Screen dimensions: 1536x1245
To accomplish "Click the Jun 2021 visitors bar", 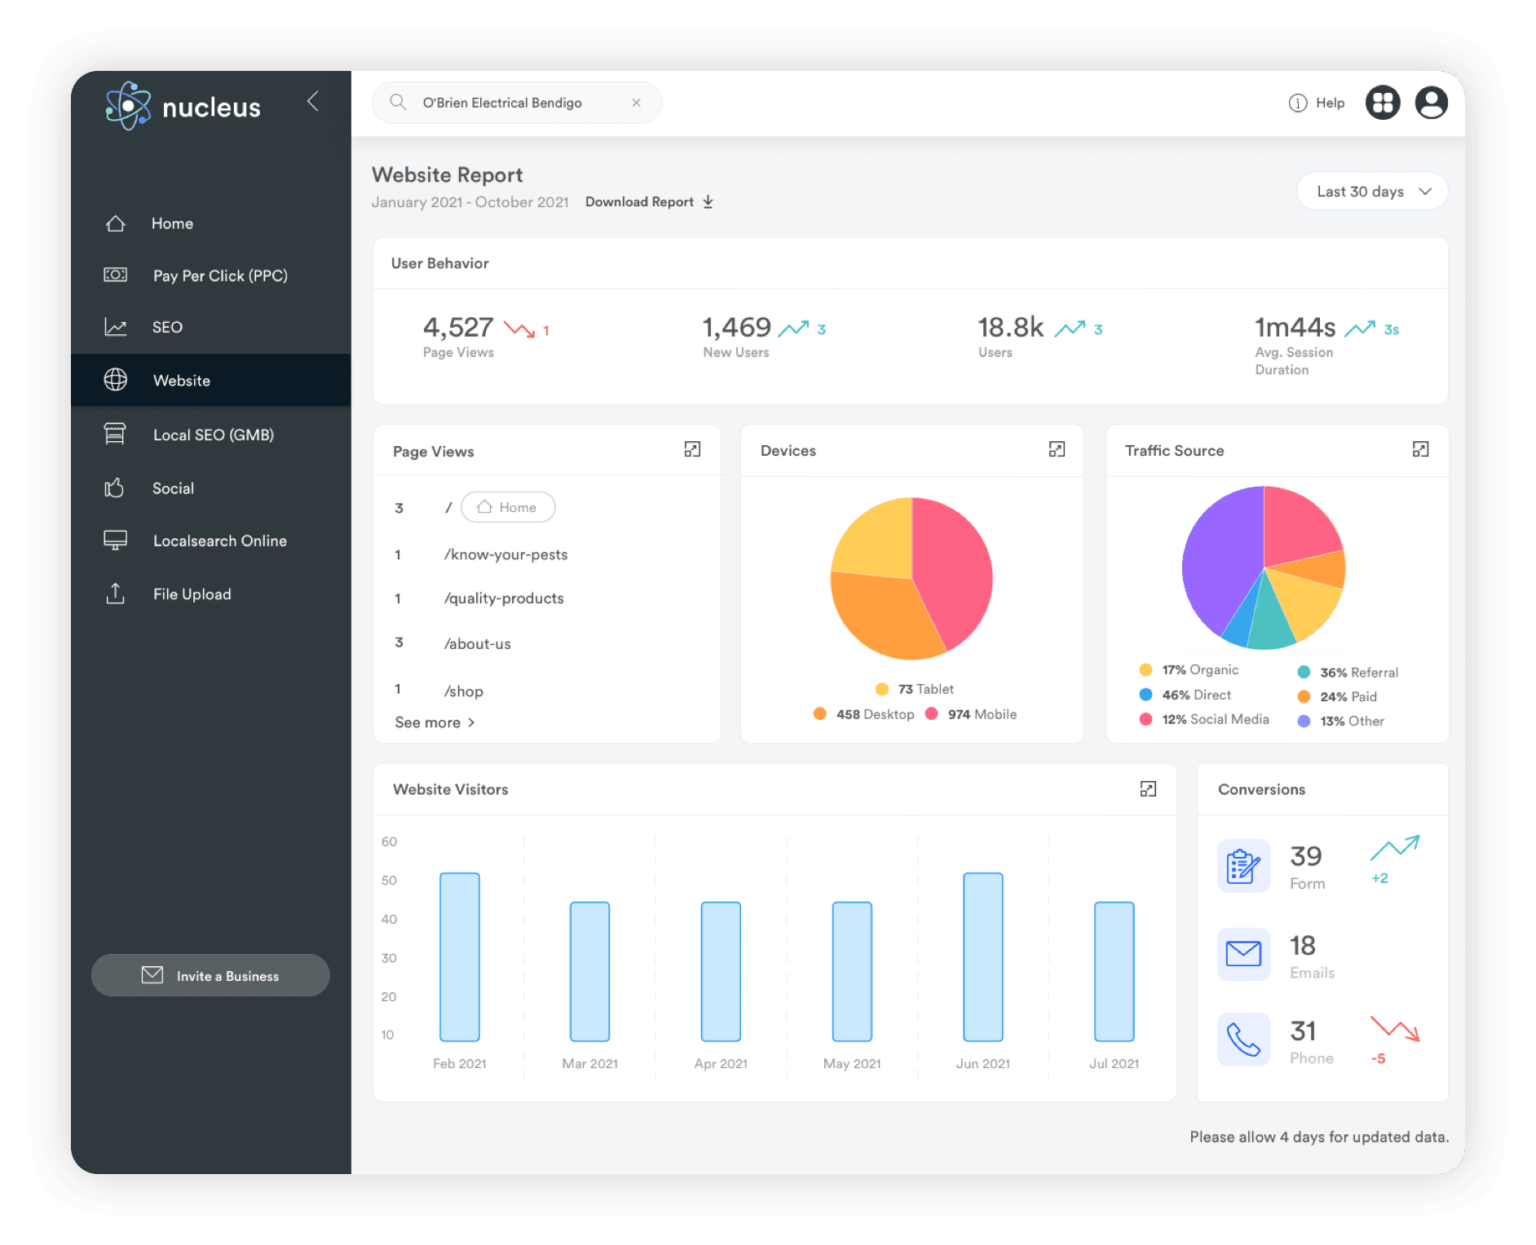I will [x=983, y=957].
